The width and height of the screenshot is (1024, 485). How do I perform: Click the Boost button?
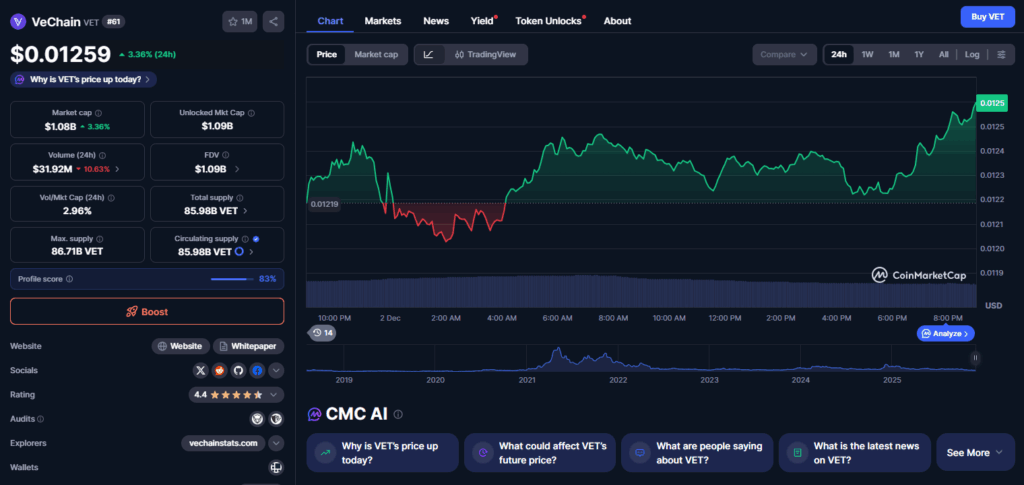(147, 311)
